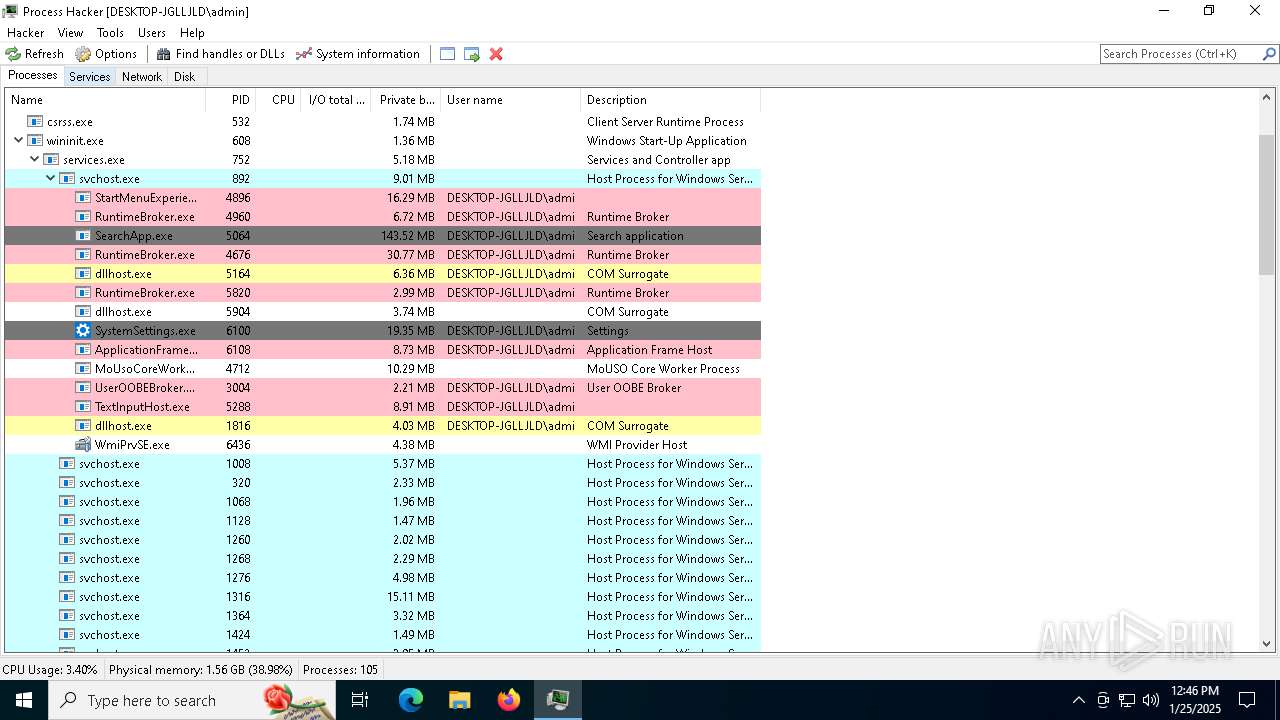Image resolution: width=1280 pixels, height=720 pixels.
Task: Click the volume tray icon
Action: (x=1151, y=700)
